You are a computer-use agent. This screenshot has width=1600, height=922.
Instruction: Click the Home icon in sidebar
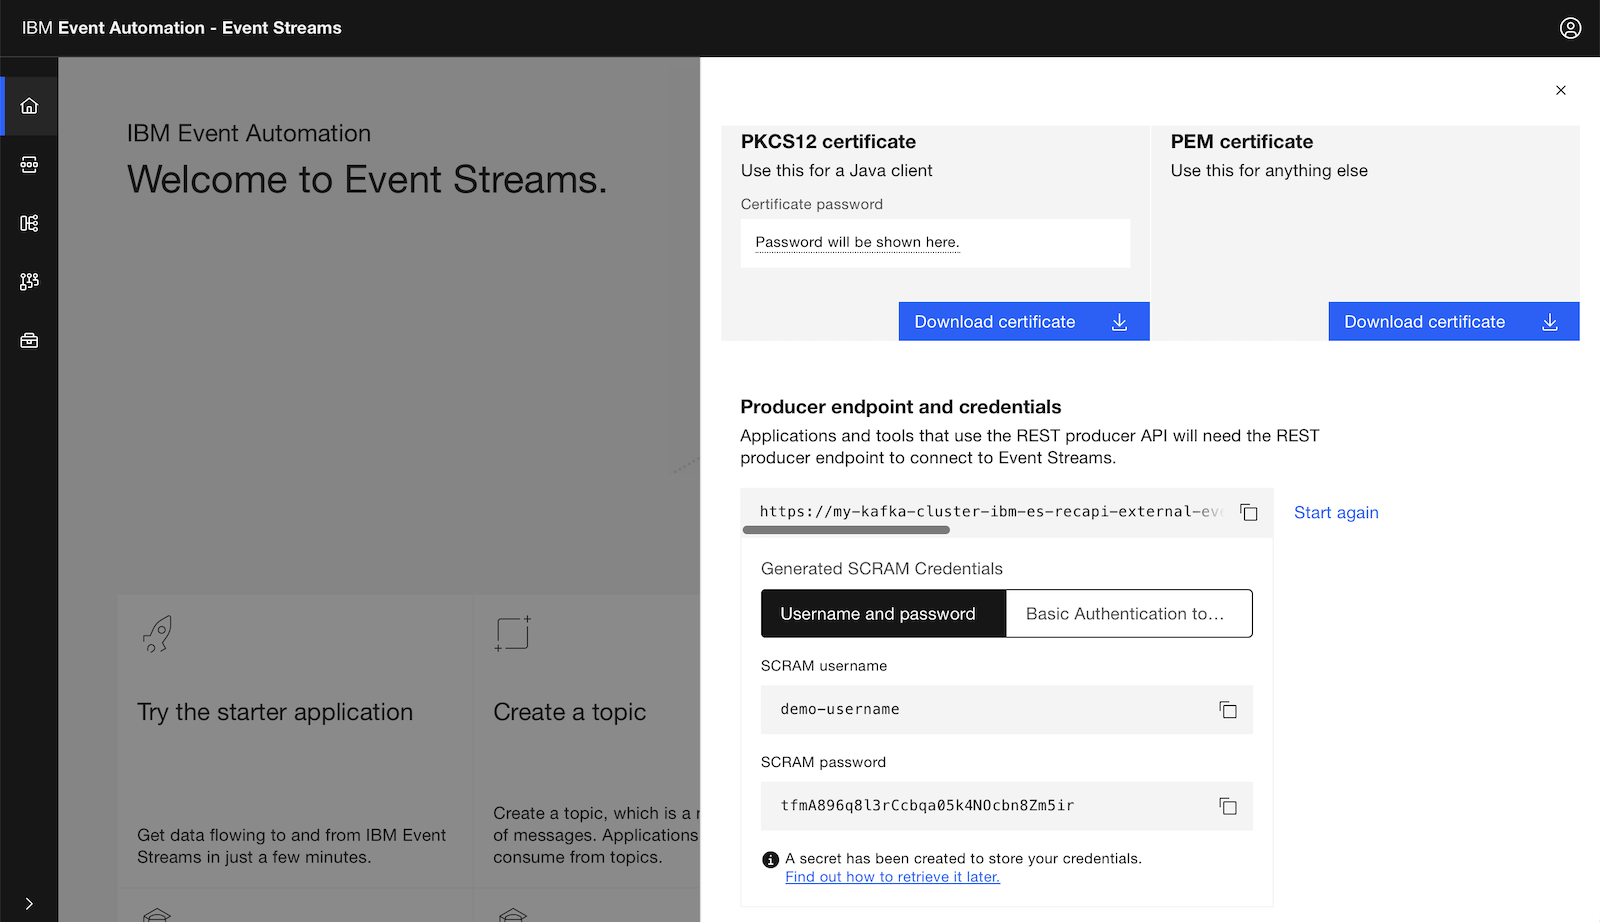tap(29, 106)
